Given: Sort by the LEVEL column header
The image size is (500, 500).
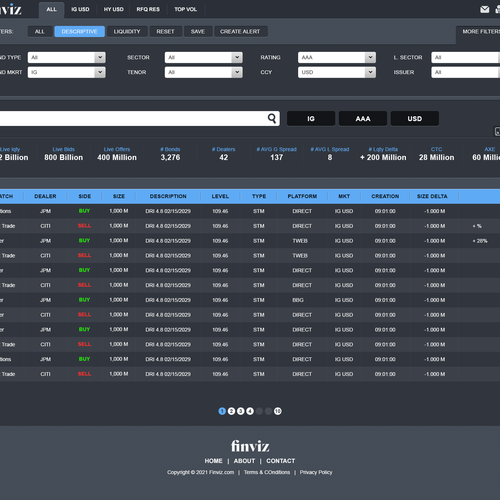Looking at the screenshot, I should coord(220,196).
